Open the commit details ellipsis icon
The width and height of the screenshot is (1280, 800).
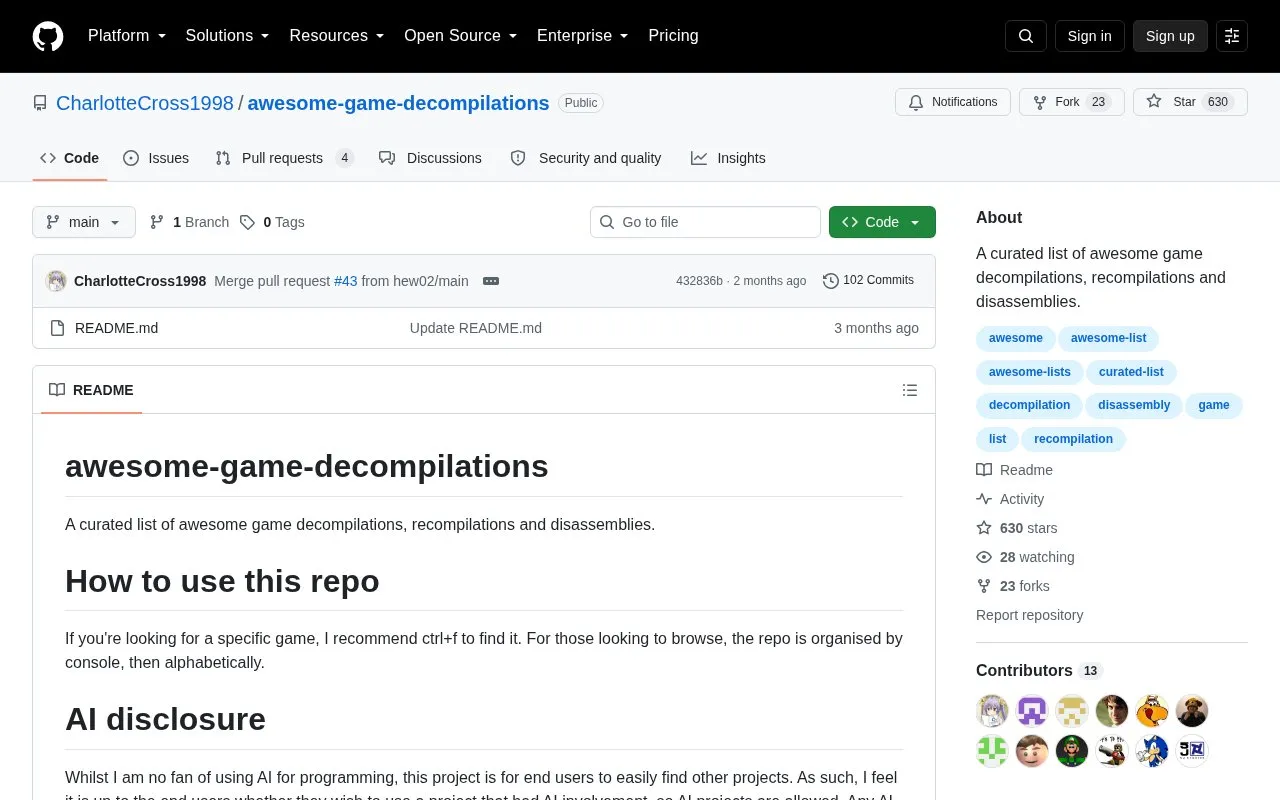pyautogui.click(x=491, y=281)
